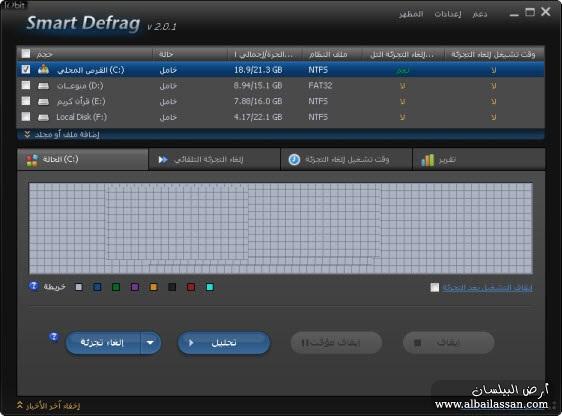Image resolution: width=562 pixels, height=416 pixels.
Task: Click the green legend color swatch
Action: [116, 287]
